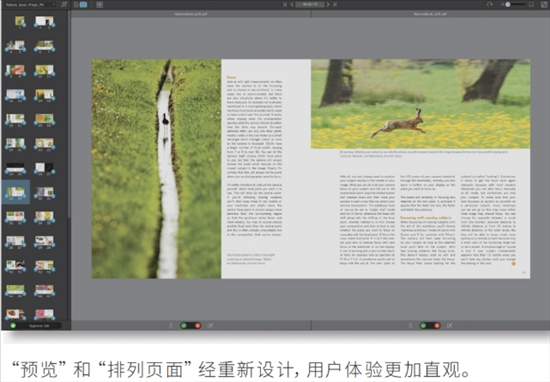550x382 pixels.
Task: Open annotate icon below right page
Action: 450,326
